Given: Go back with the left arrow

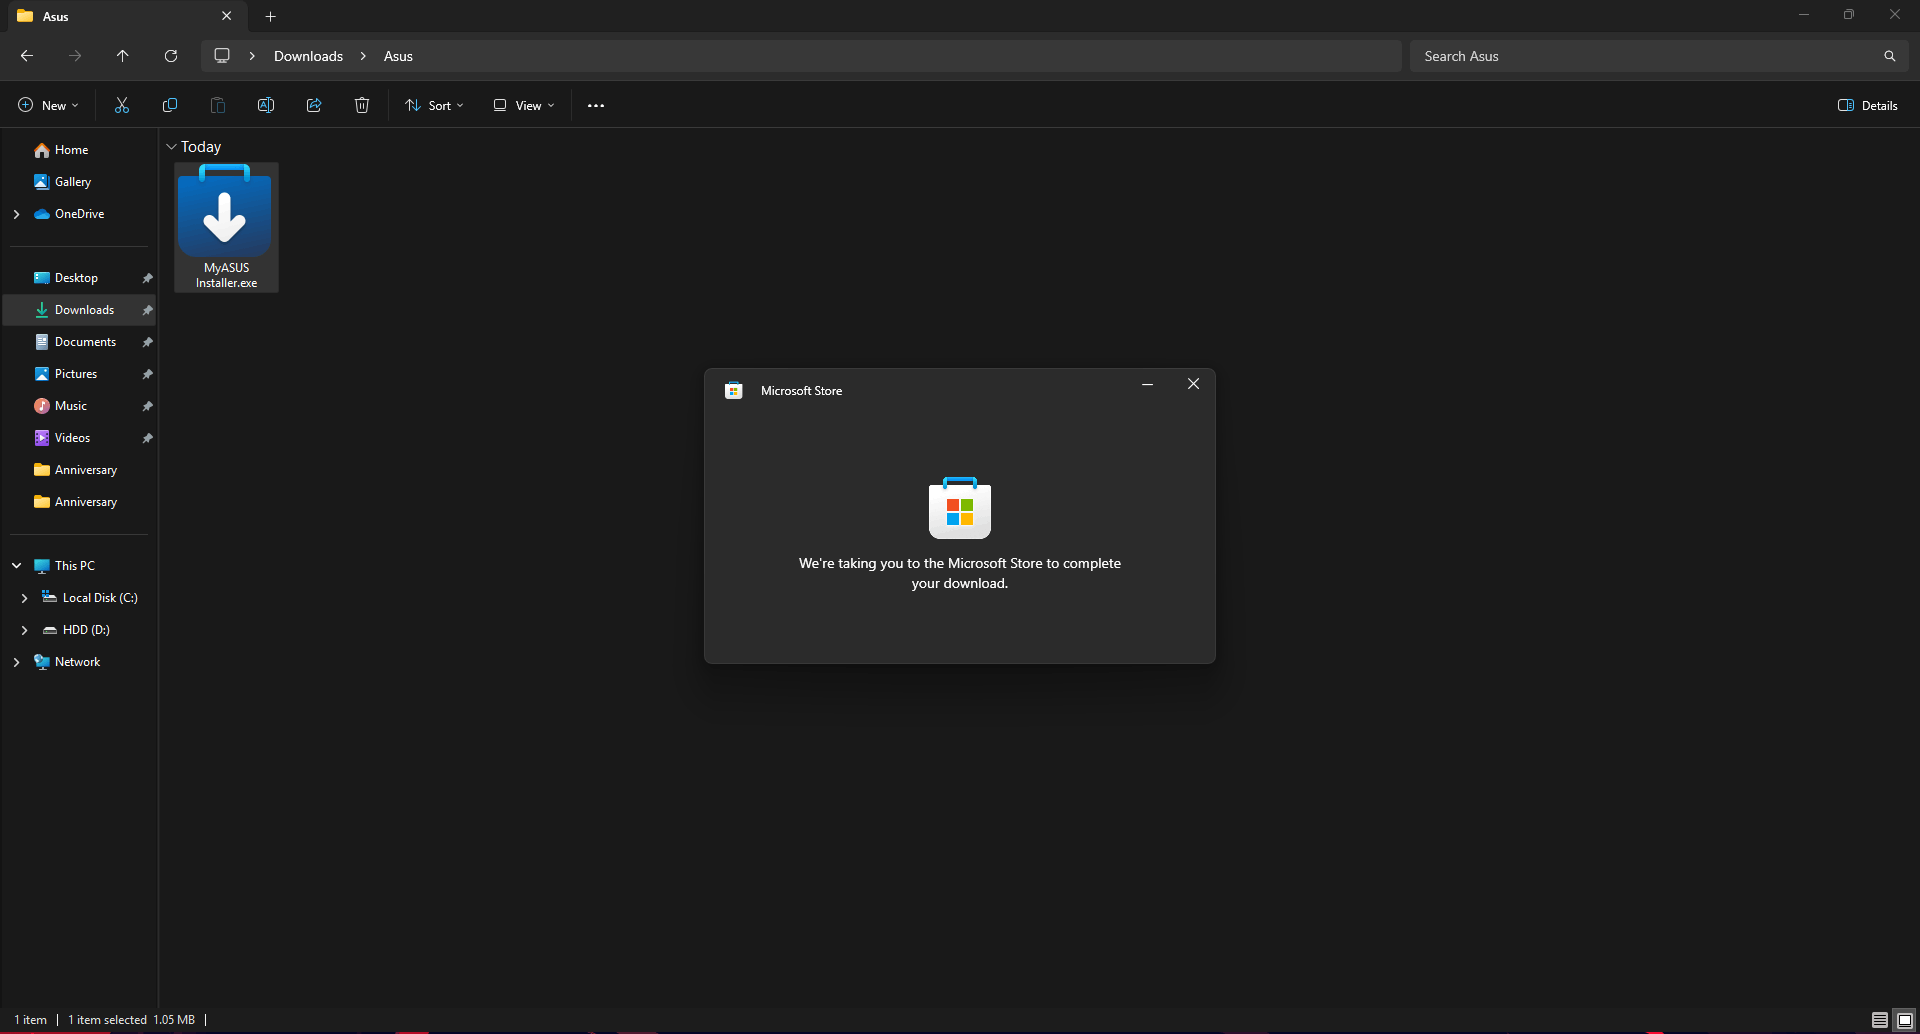Looking at the screenshot, I should [x=27, y=56].
